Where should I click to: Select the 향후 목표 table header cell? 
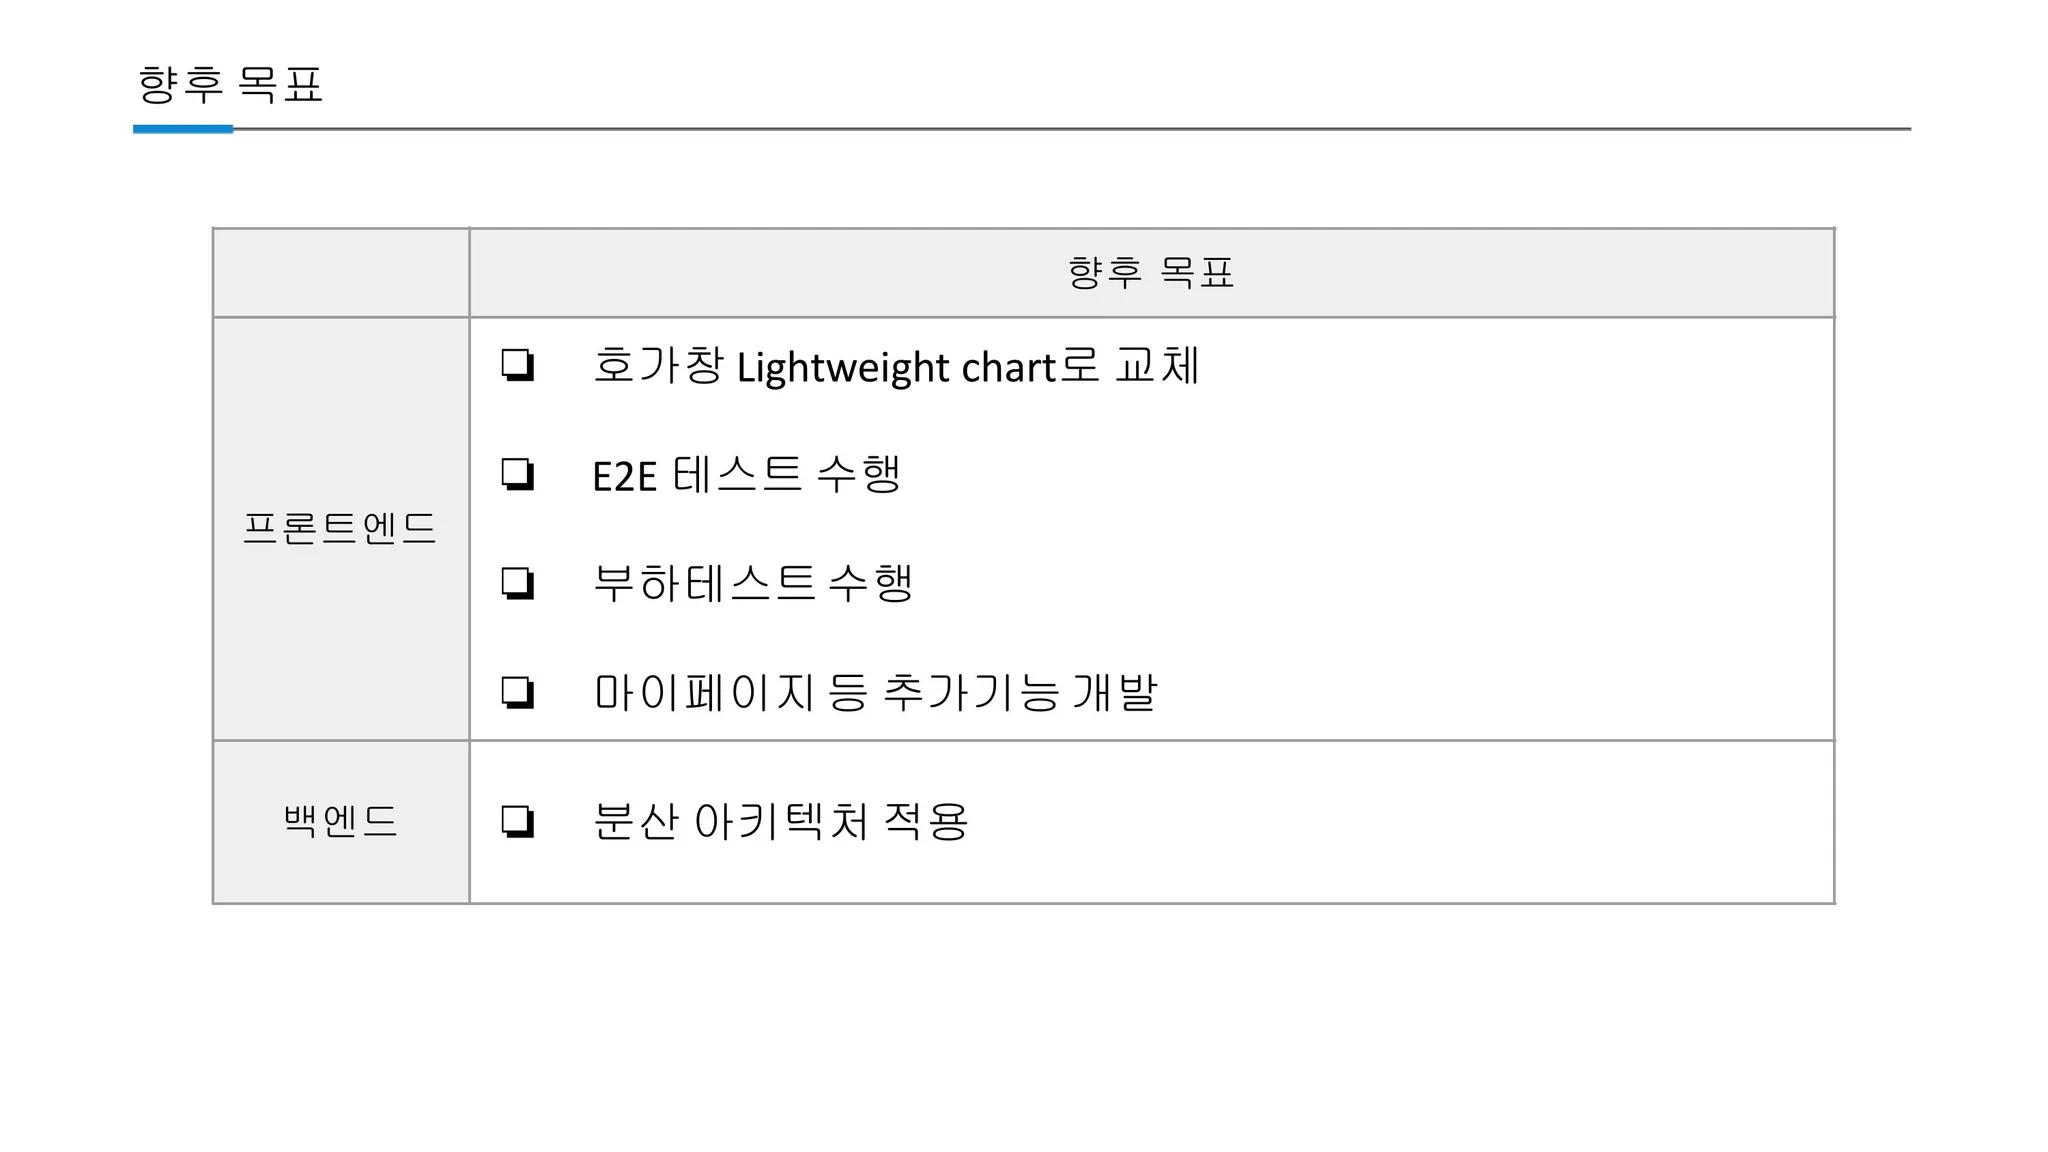point(1152,273)
